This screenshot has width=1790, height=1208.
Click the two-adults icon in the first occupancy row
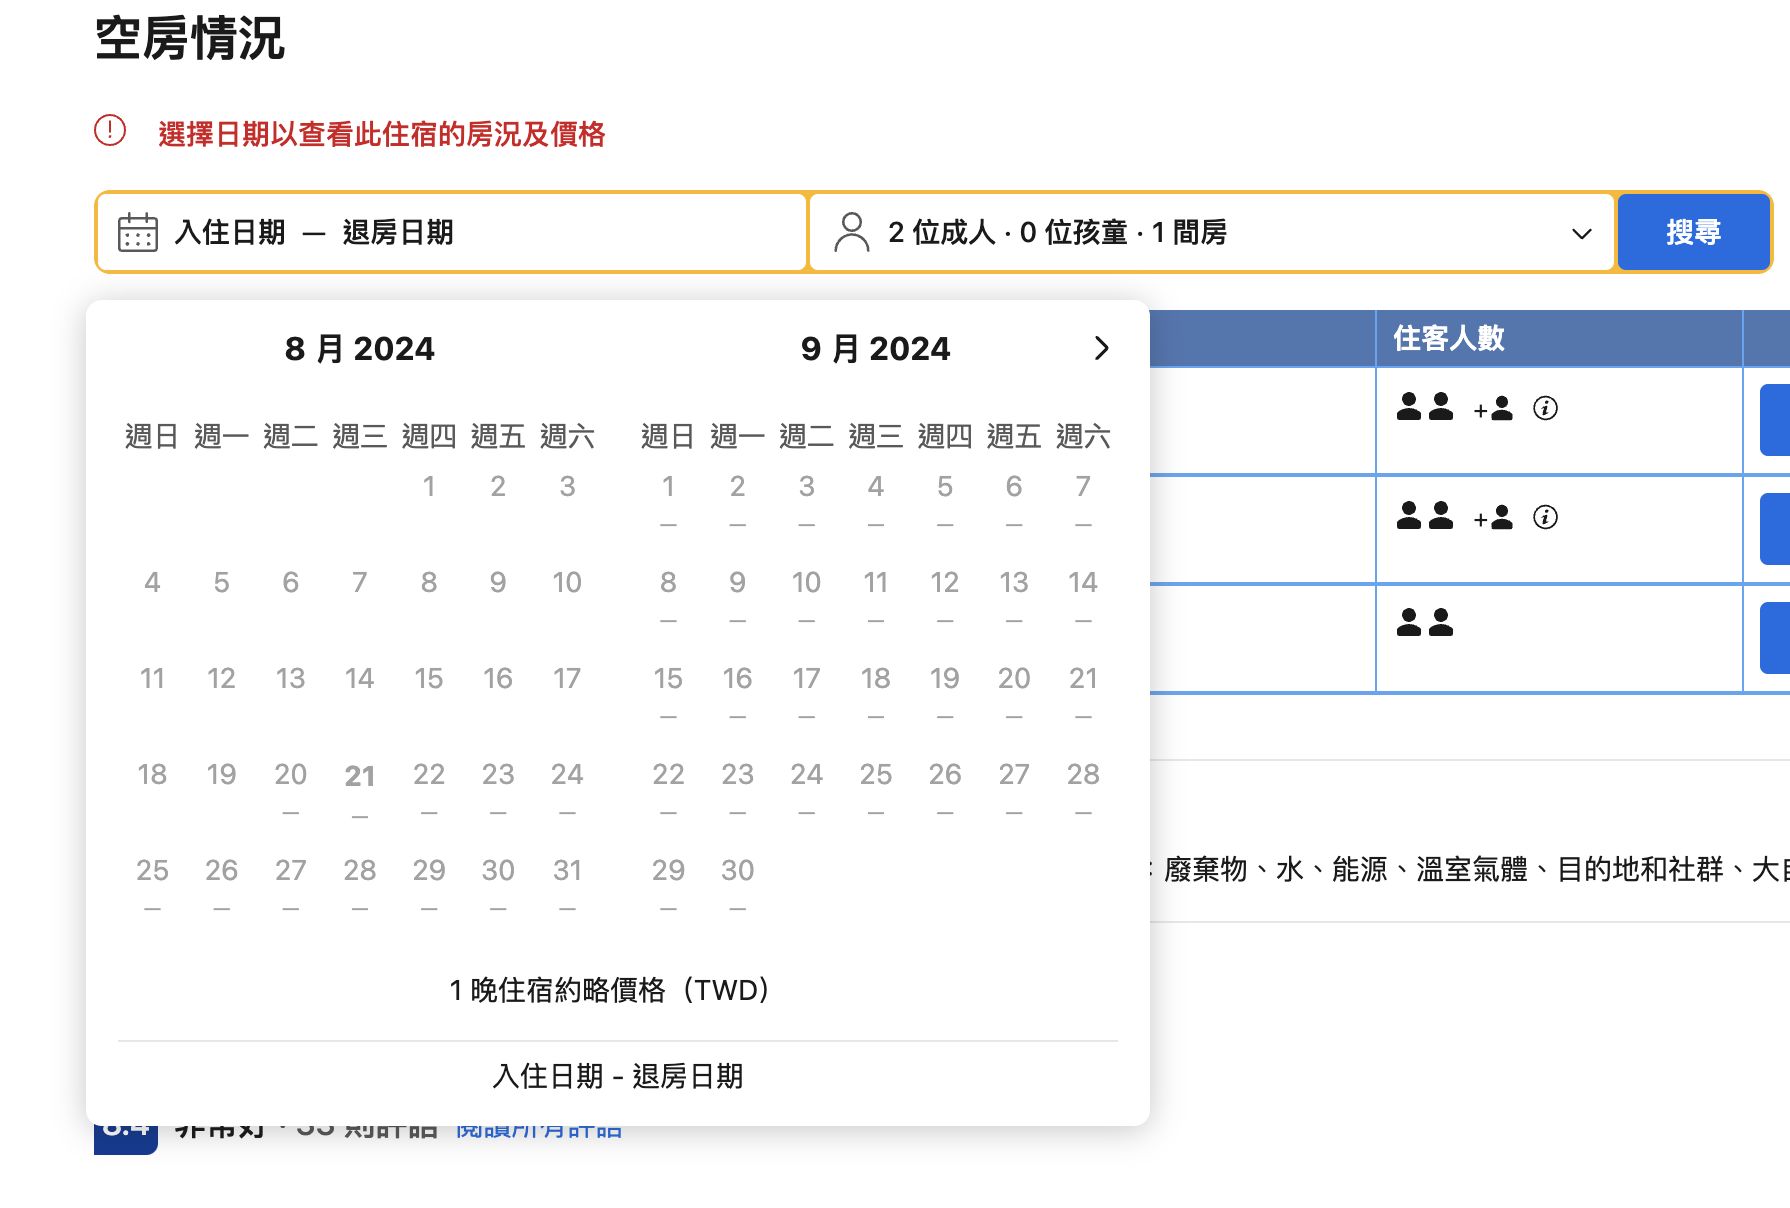pyautogui.click(x=1425, y=406)
